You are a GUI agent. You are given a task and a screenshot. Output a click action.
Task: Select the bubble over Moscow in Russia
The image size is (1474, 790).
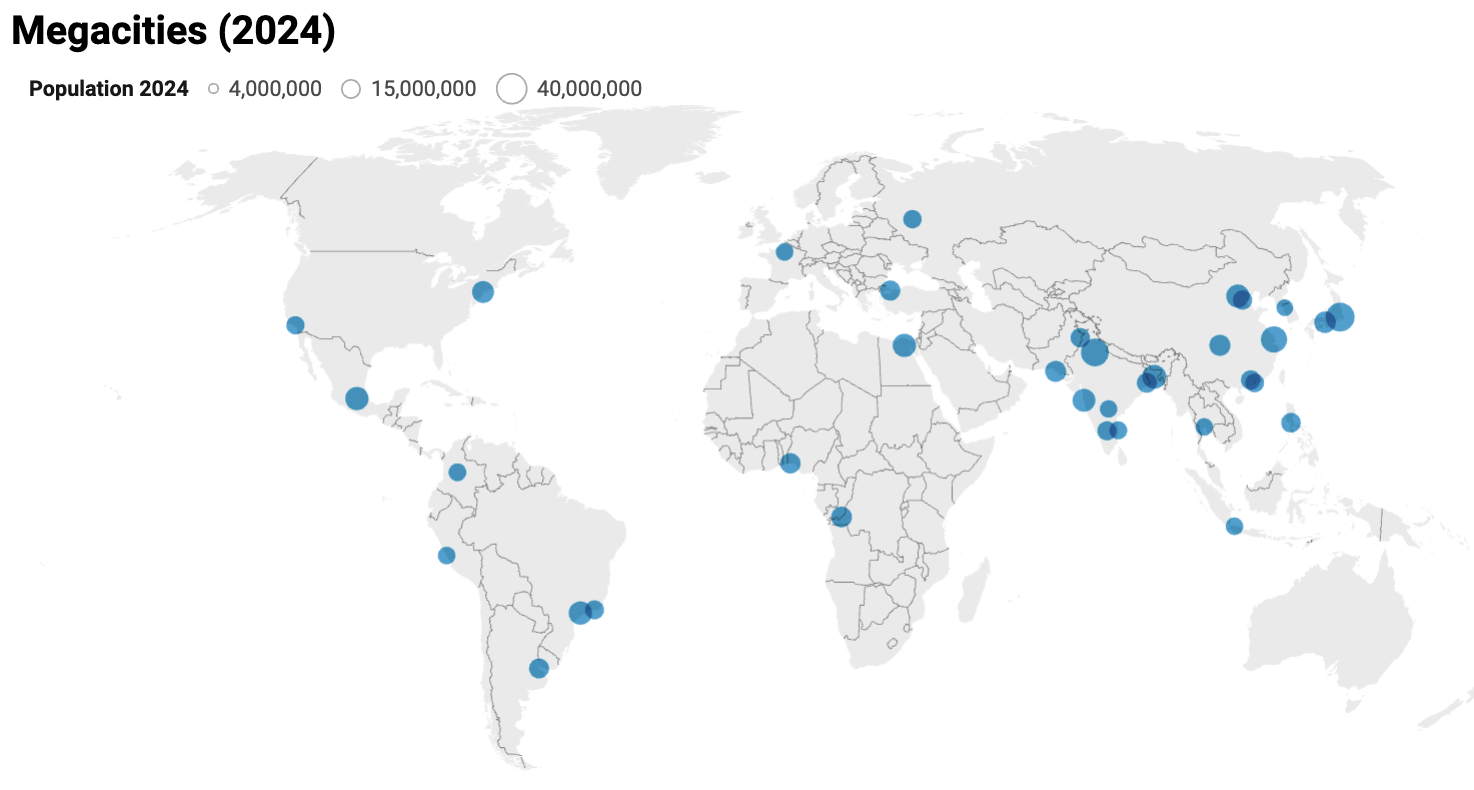tap(912, 219)
